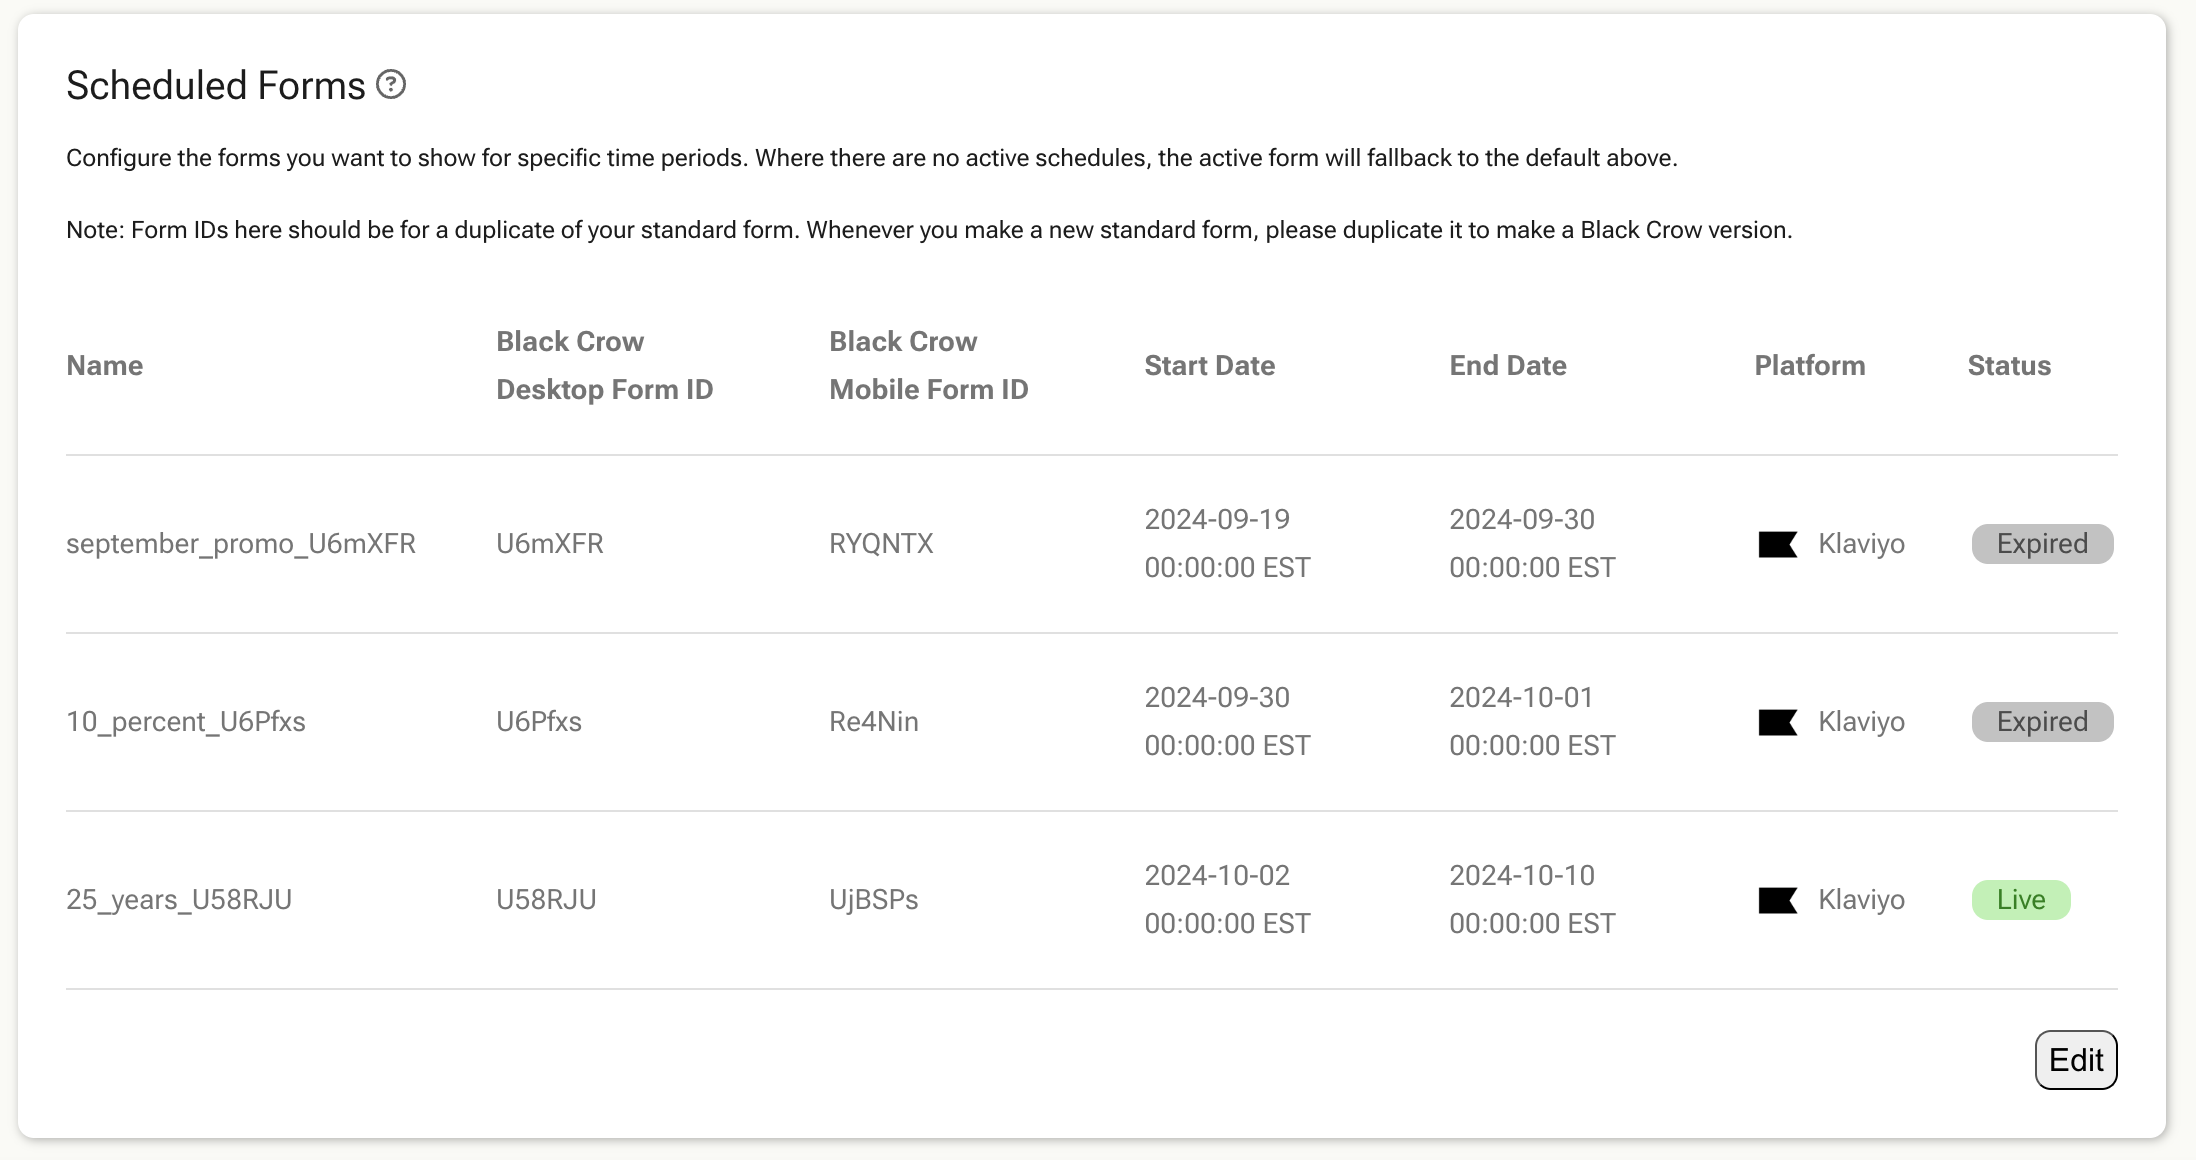Click the Start Date column header
This screenshot has height=1160, width=2196.
(x=1210, y=366)
